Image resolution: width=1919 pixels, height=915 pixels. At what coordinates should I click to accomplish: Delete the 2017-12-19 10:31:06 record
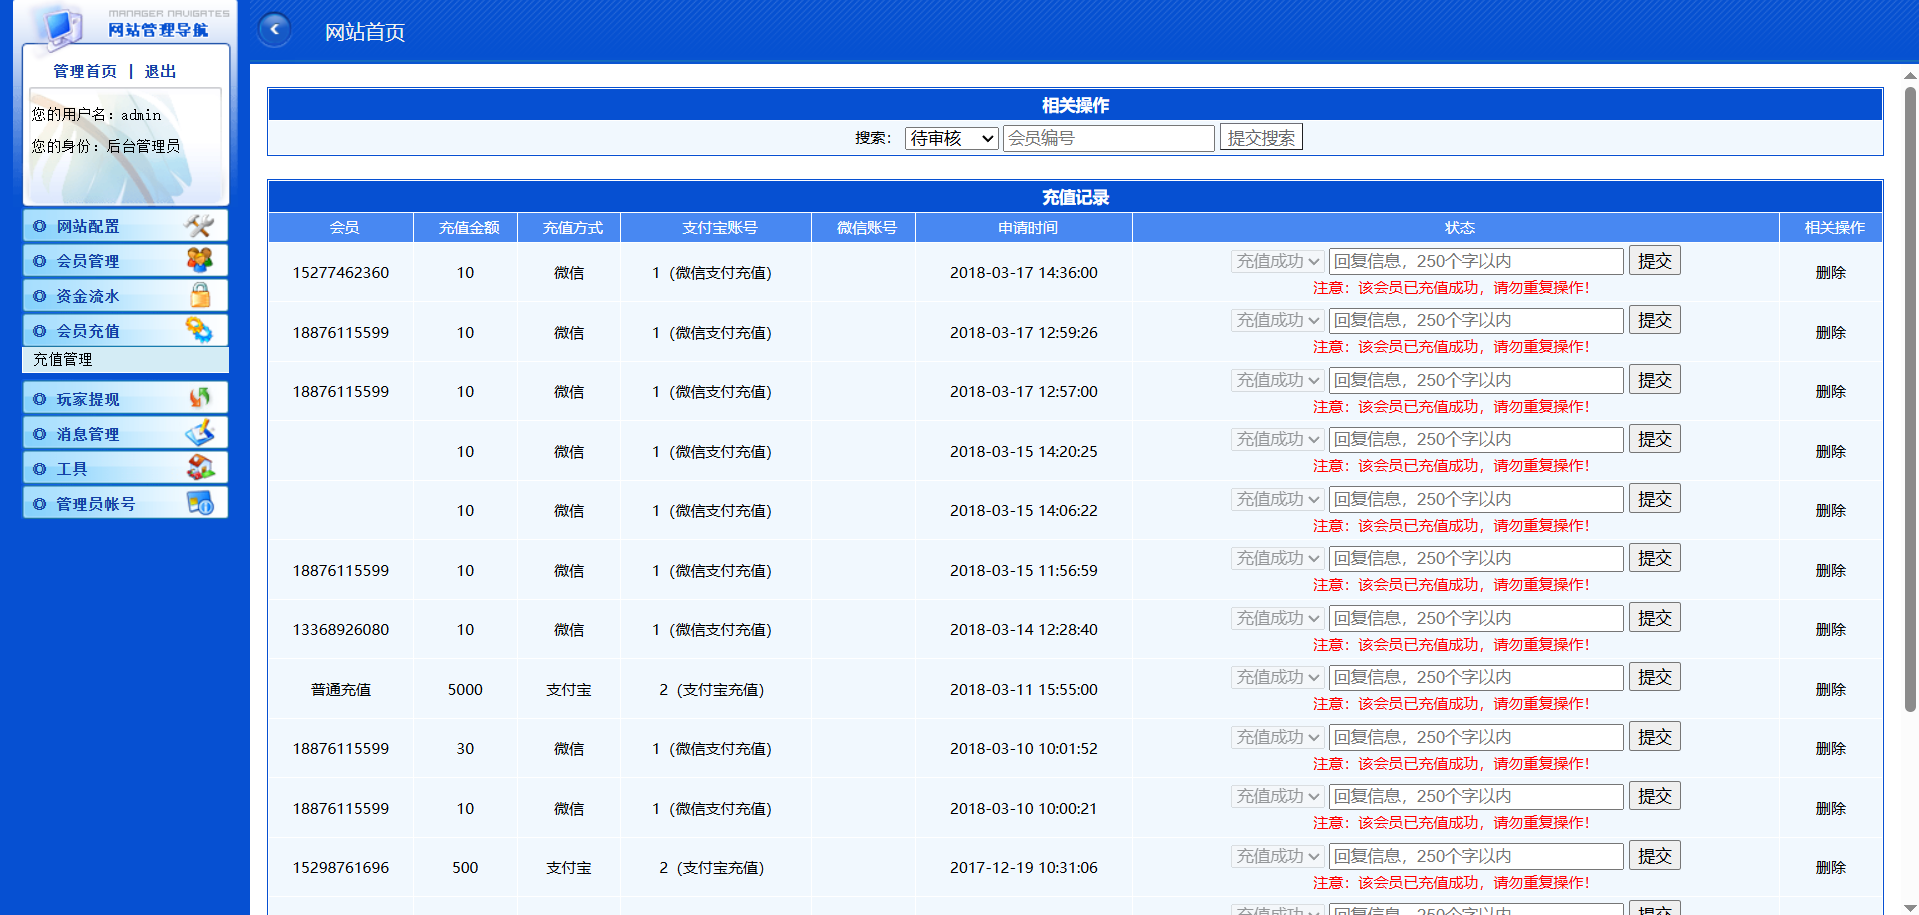coord(1830,868)
